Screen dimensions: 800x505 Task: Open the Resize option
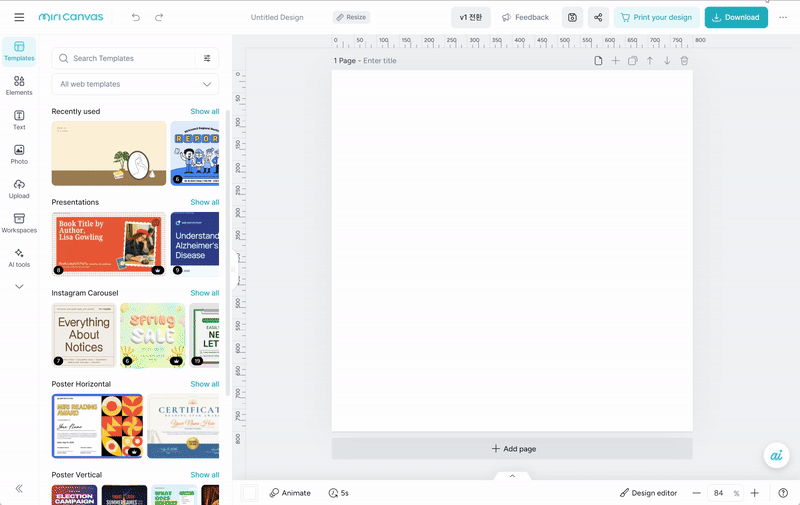click(x=351, y=17)
